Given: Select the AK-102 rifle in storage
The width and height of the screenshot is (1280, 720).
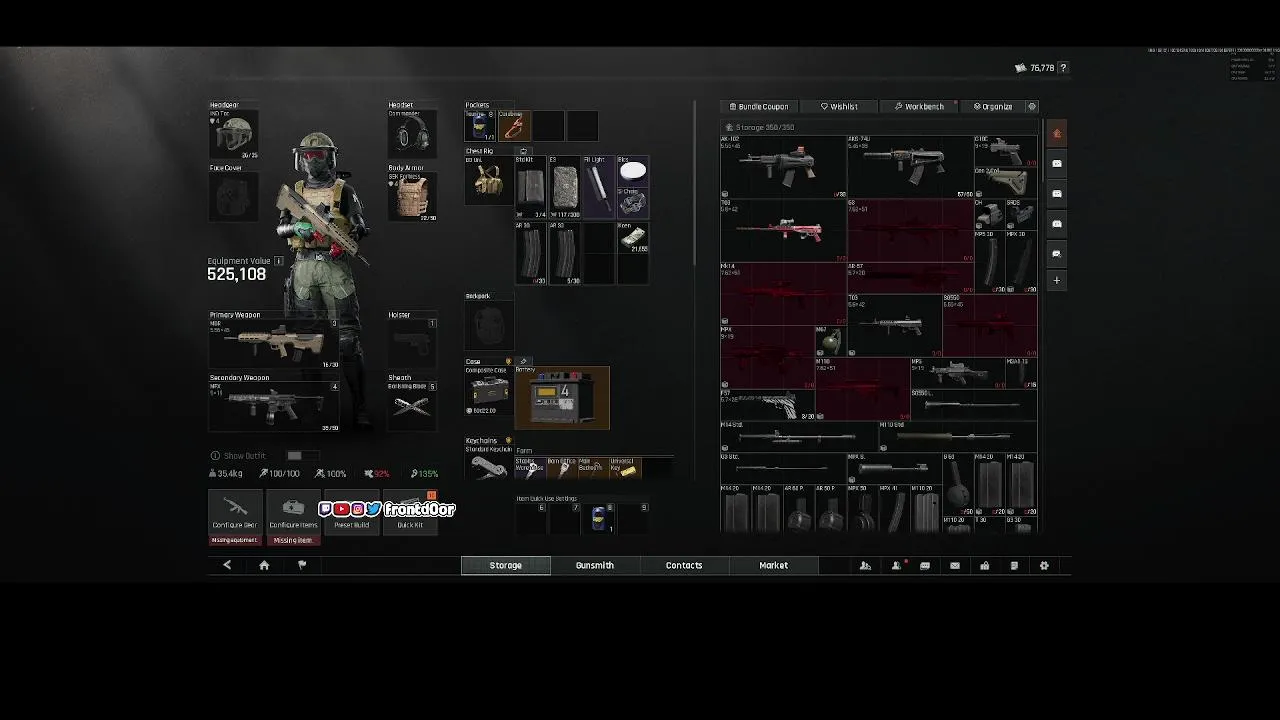Looking at the screenshot, I should pos(783,166).
